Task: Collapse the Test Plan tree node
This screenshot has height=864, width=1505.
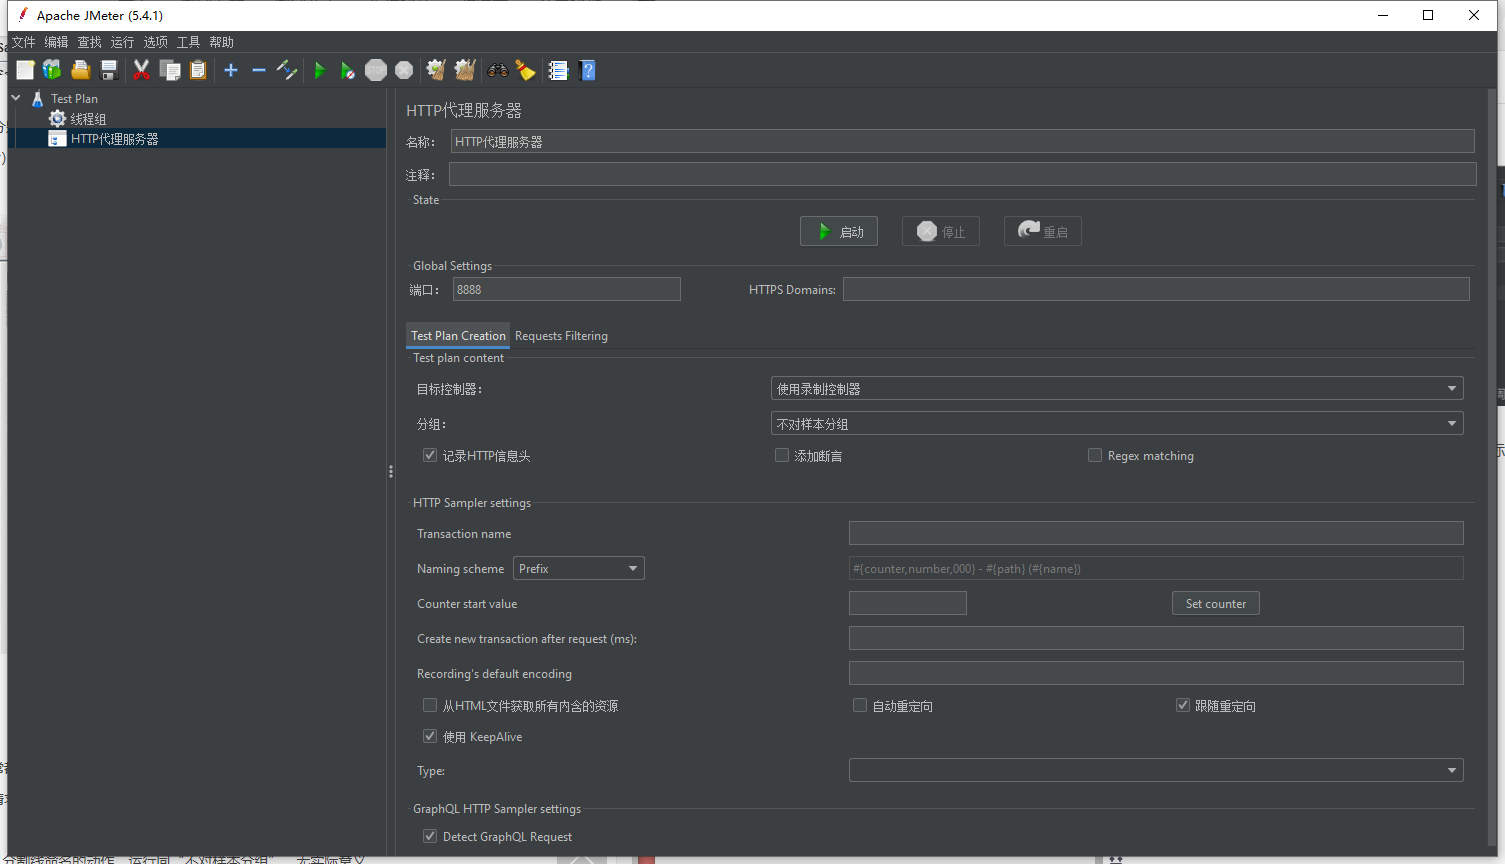Action: click(16, 98)
